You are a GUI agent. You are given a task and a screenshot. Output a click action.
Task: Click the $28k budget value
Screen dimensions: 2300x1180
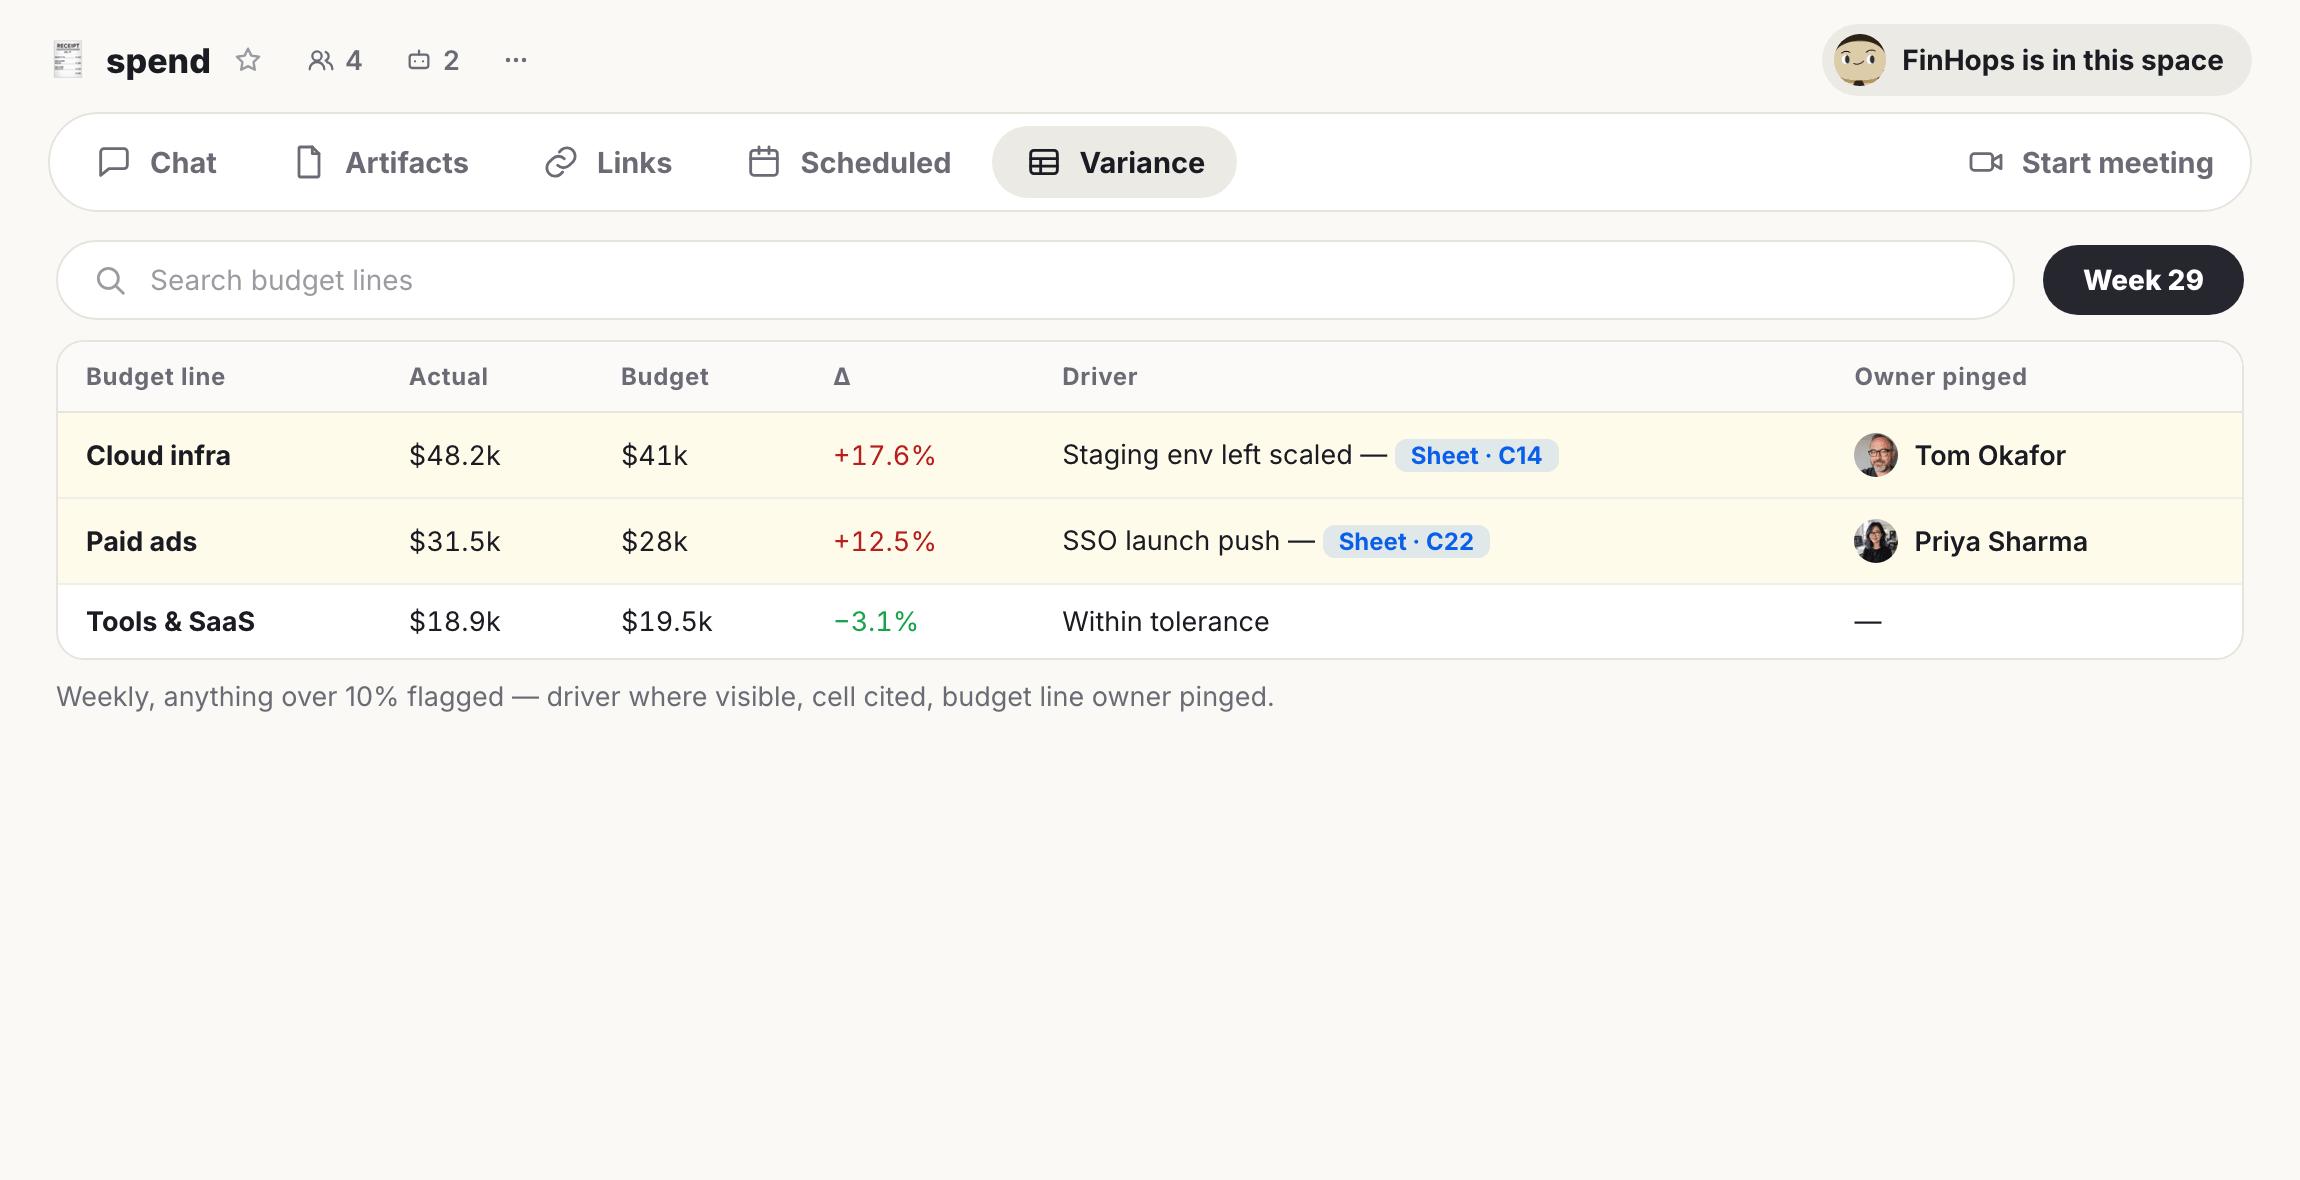(x=654, y=542)
